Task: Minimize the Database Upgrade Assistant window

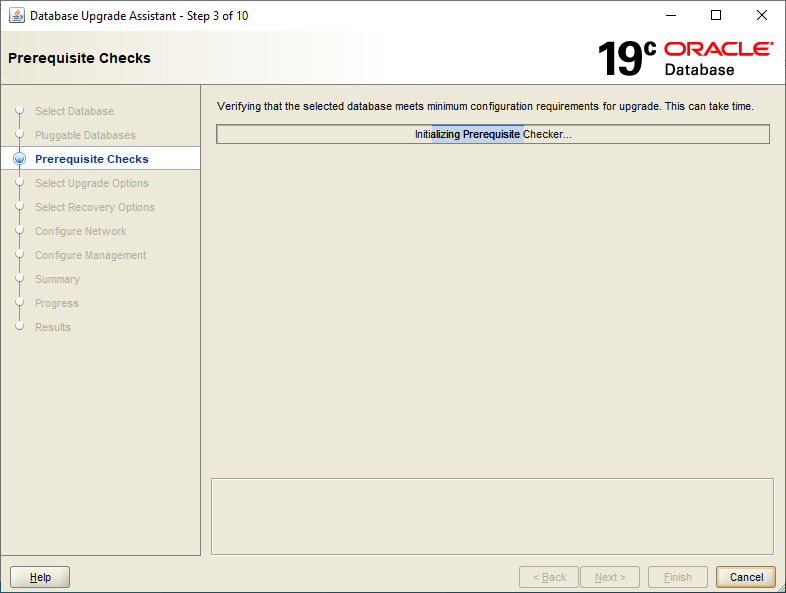Action: click(671, 16)
